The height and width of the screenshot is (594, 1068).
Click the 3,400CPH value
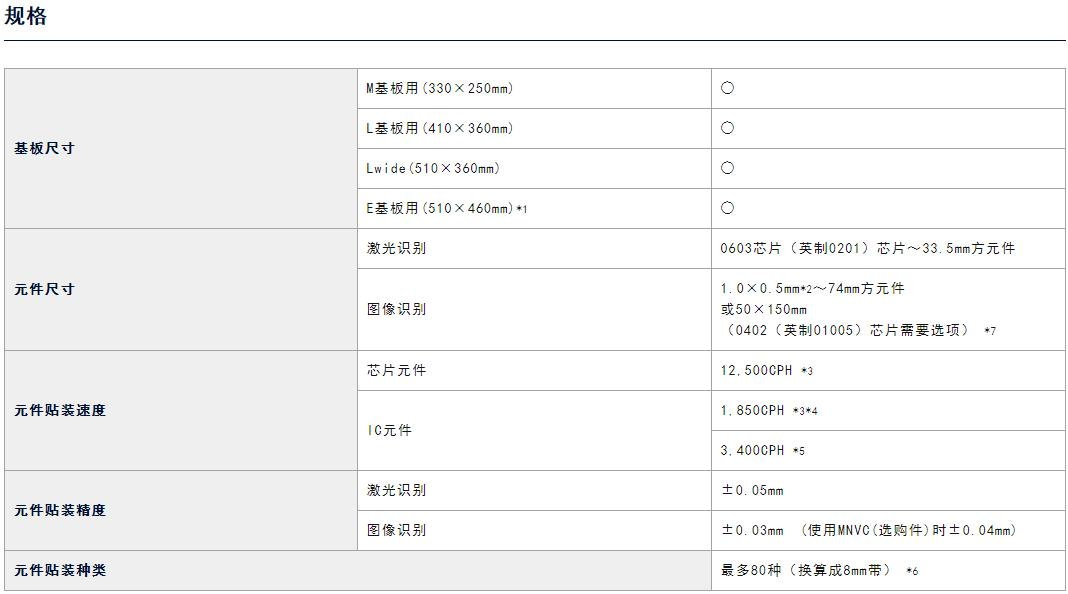(x=752, y=450)
